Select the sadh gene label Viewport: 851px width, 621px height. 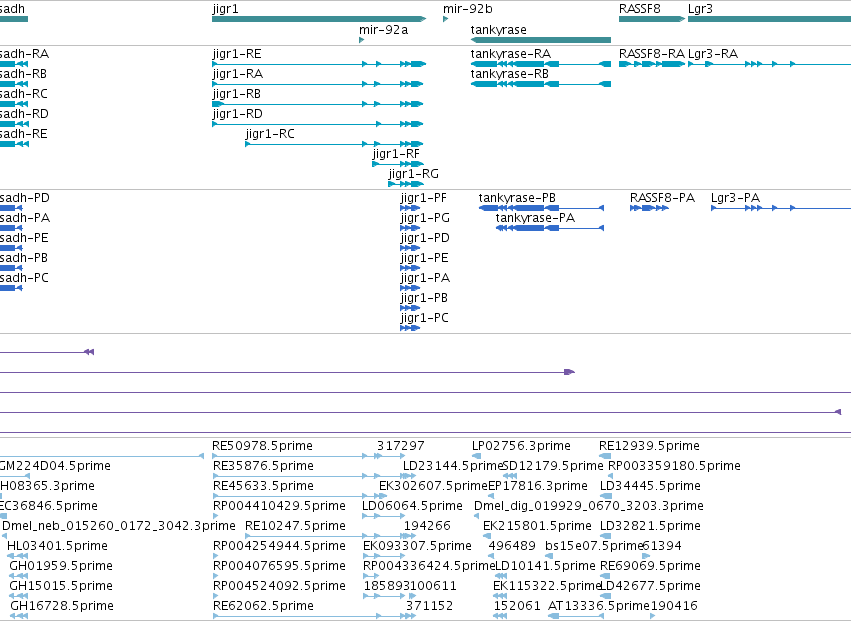point(12,9)
